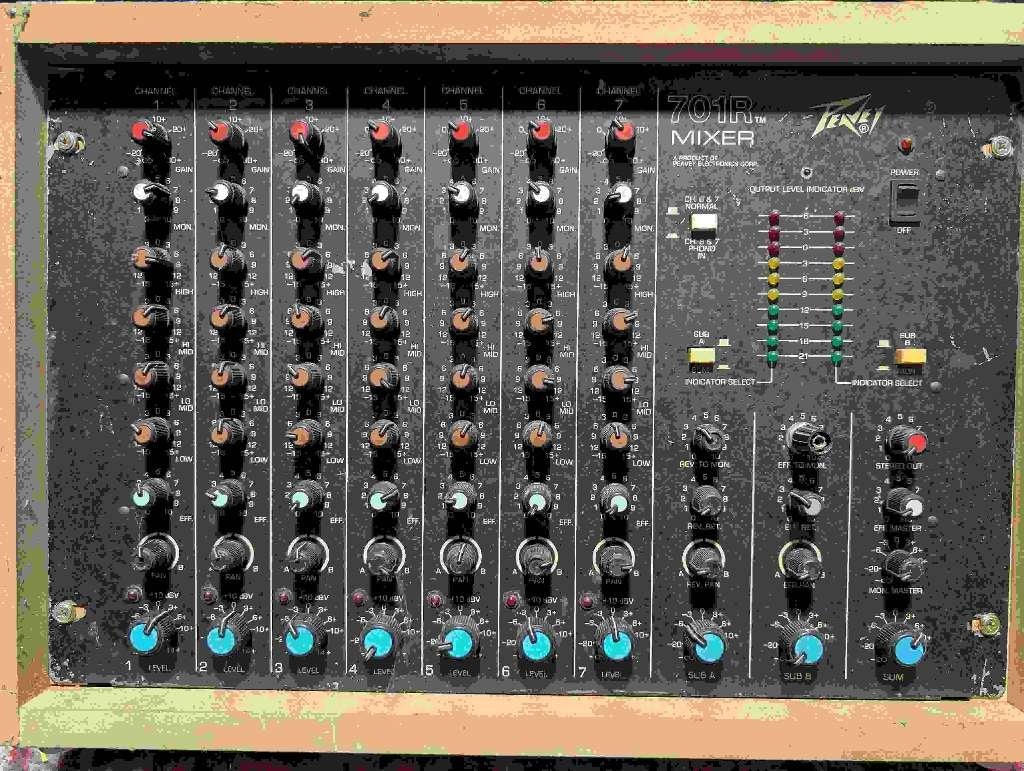The image size is (1024, 771).
Task: Click channel 4 +10 dBV peak LED
Action: click(359, 597)
